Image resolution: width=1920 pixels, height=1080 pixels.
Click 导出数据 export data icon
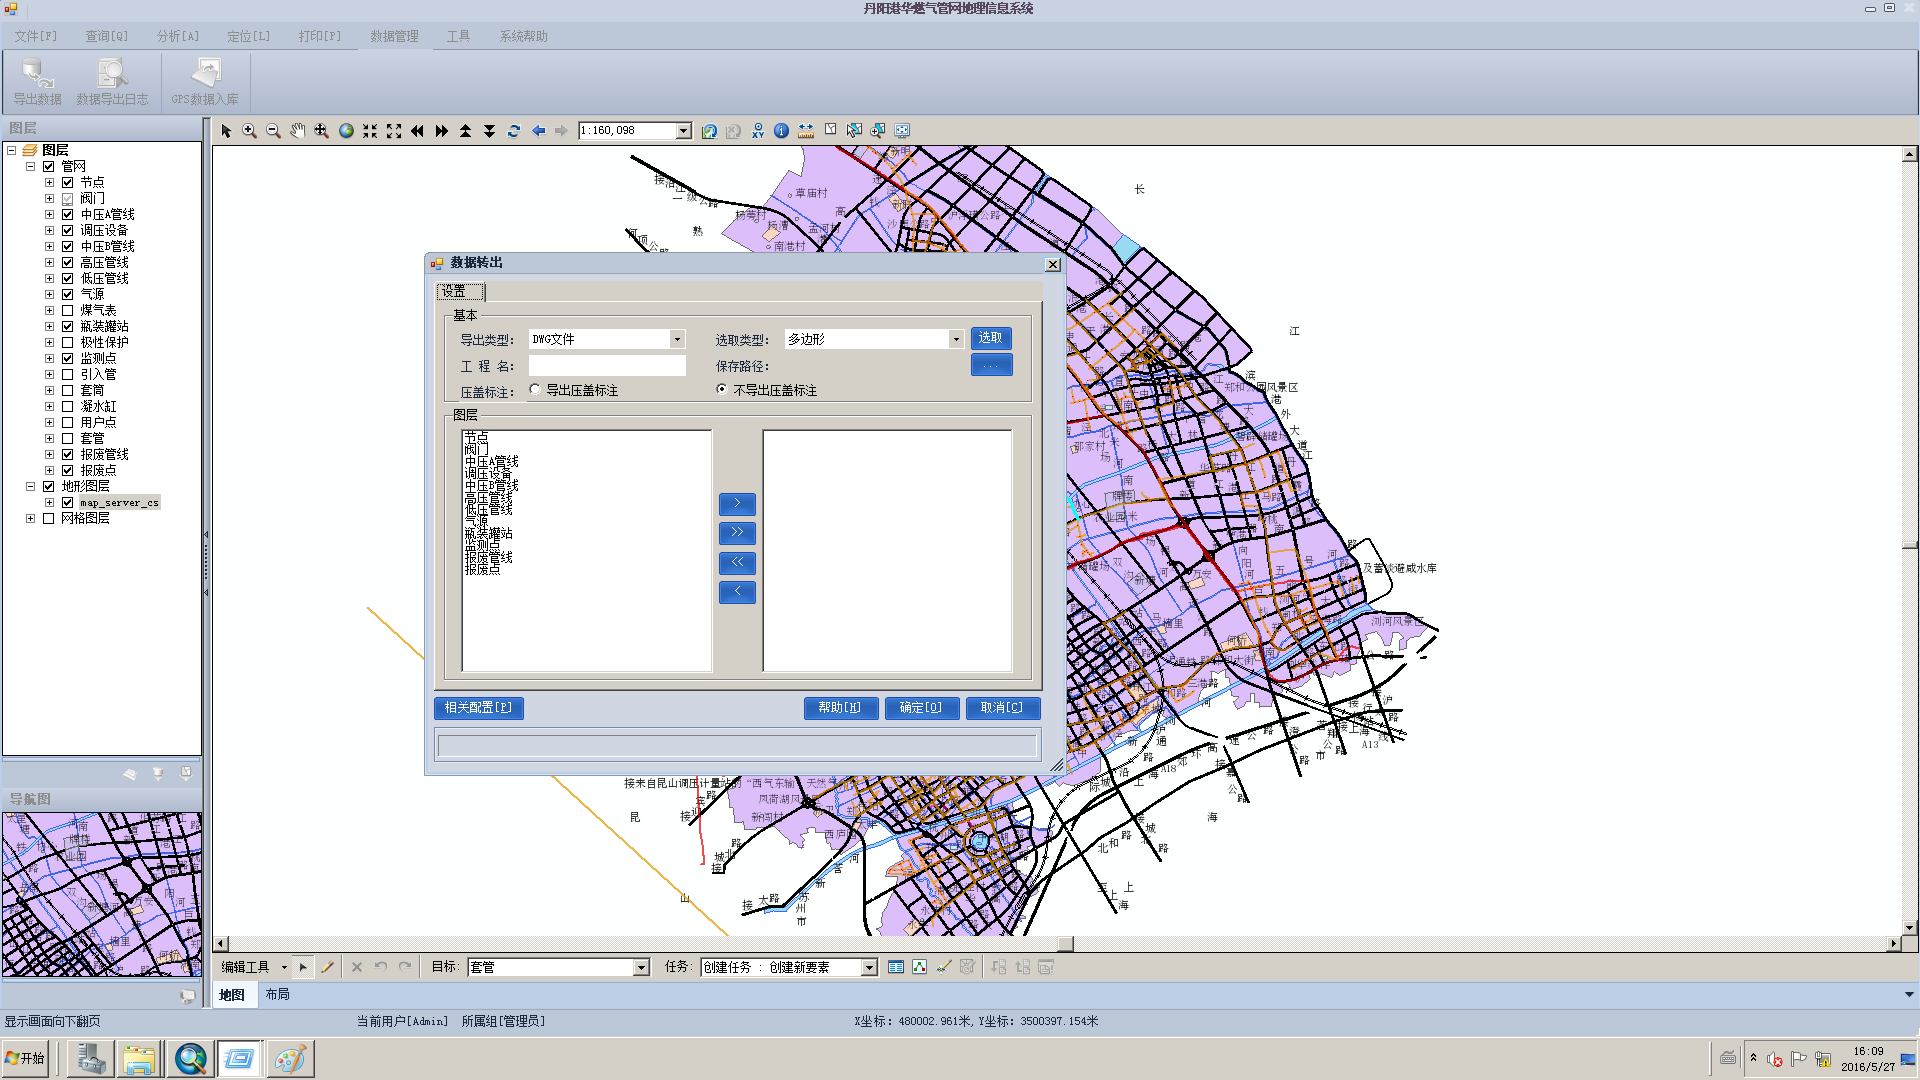[38, 82]
